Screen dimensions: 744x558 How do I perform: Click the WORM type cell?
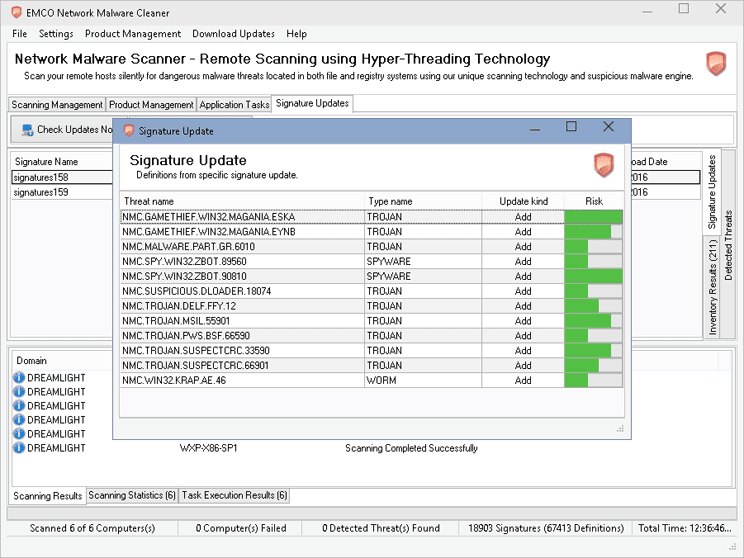tap(423, 381)
